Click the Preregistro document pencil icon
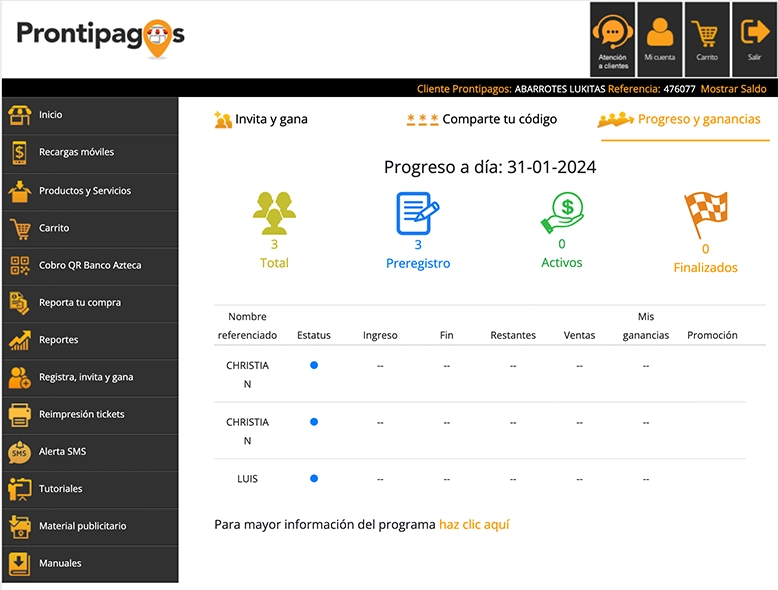778x590 pixels. [x=418, y=213]
